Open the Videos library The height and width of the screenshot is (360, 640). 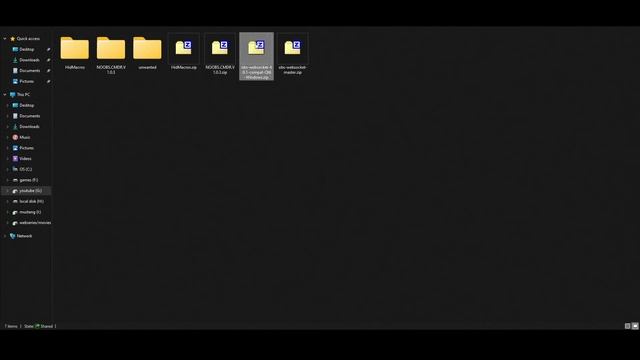(x=22, y=158)
